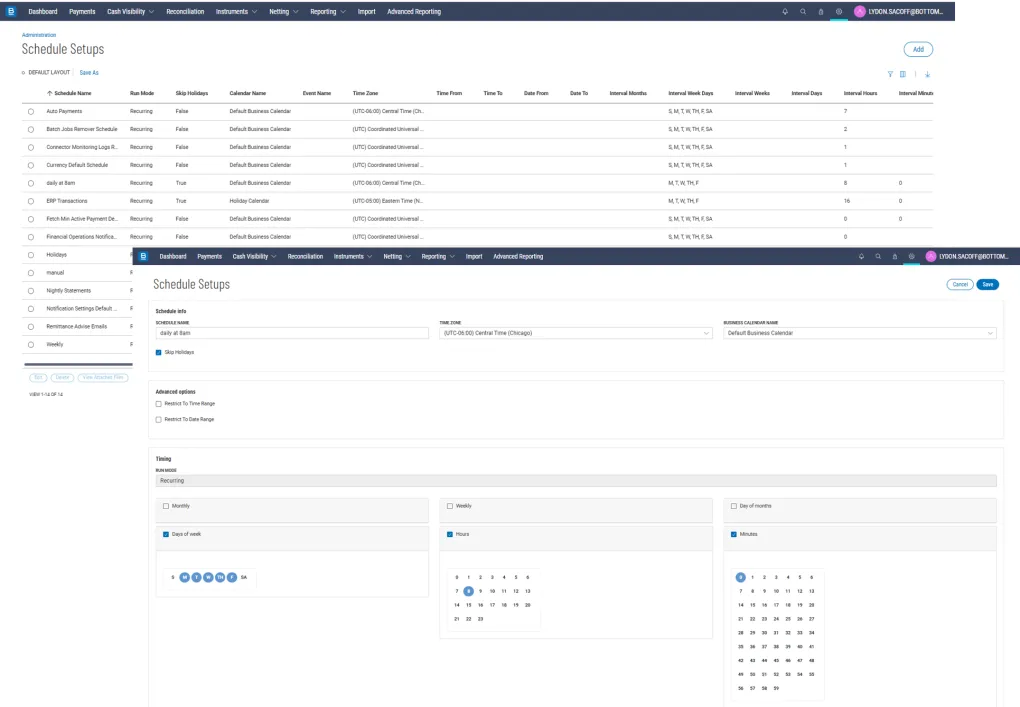Image resolution: width=1020 pixels, height=707 pixels.
Task: Open Advanced Reporting in the topmost navigation bar
Action: point(413,12)
